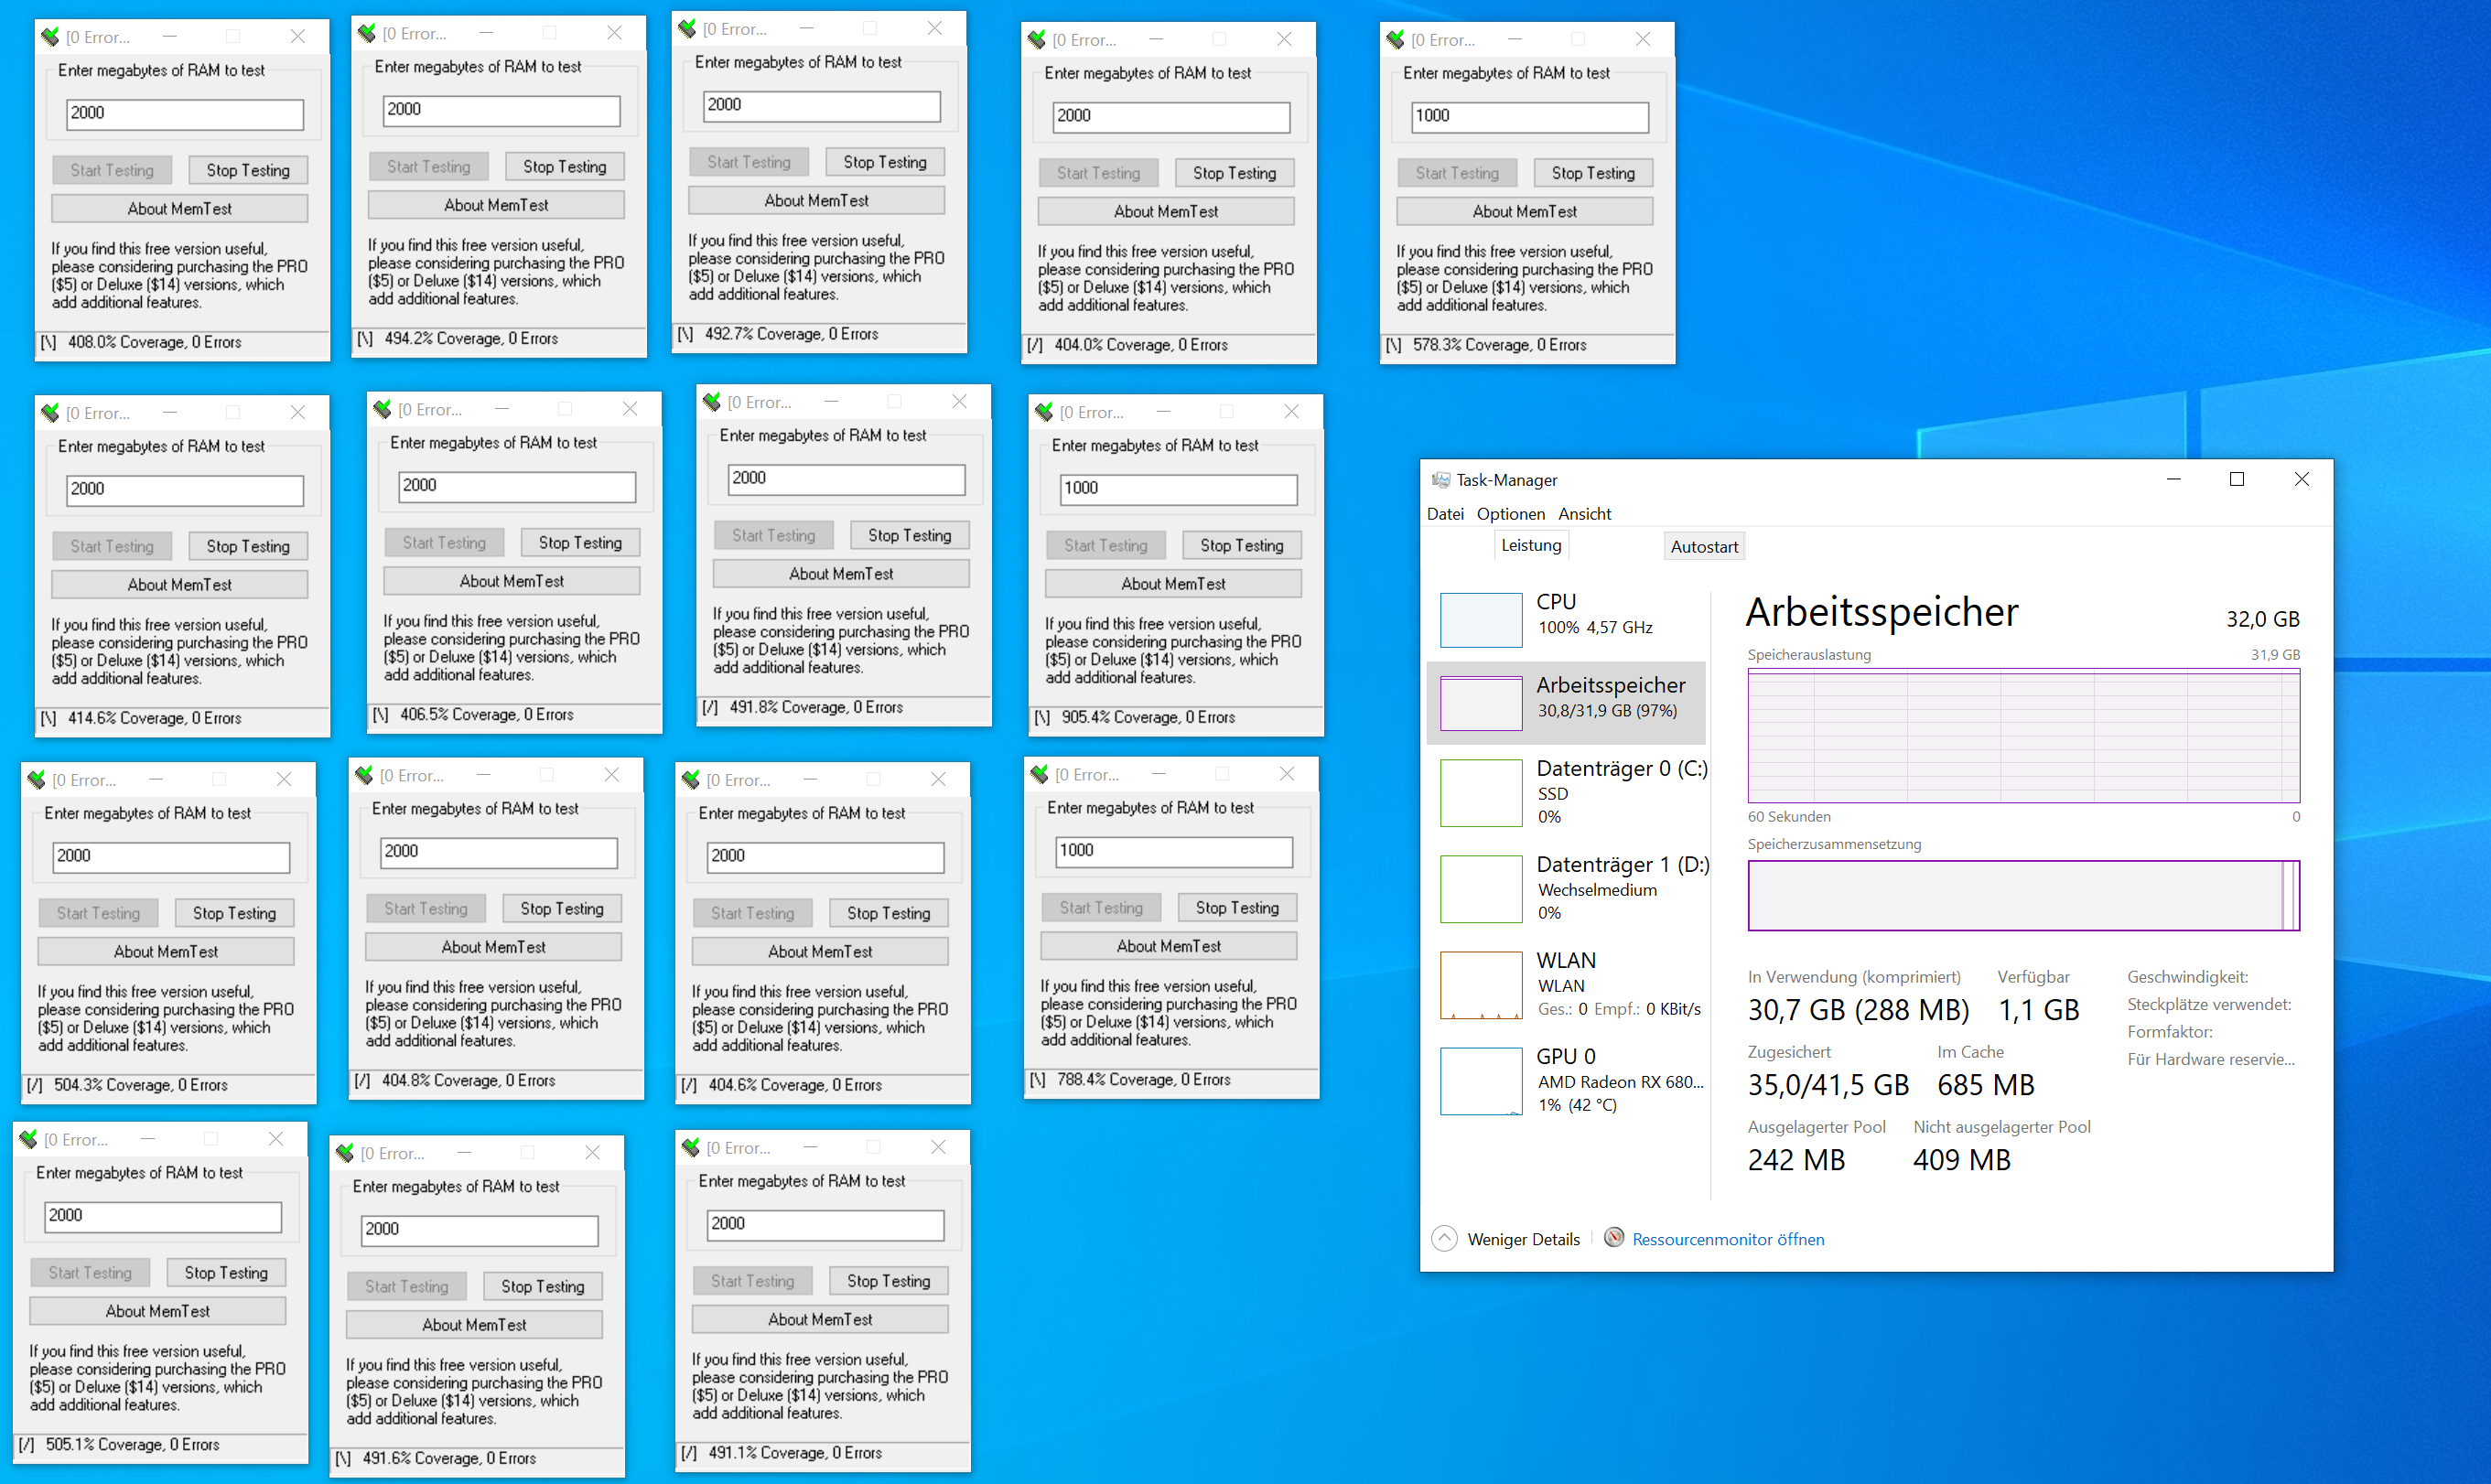The height and width of the screenshot is (1484, 2491).
Task: Click the Speicherzusammensetzung memory composition bar
Action: coord(2022,895)
